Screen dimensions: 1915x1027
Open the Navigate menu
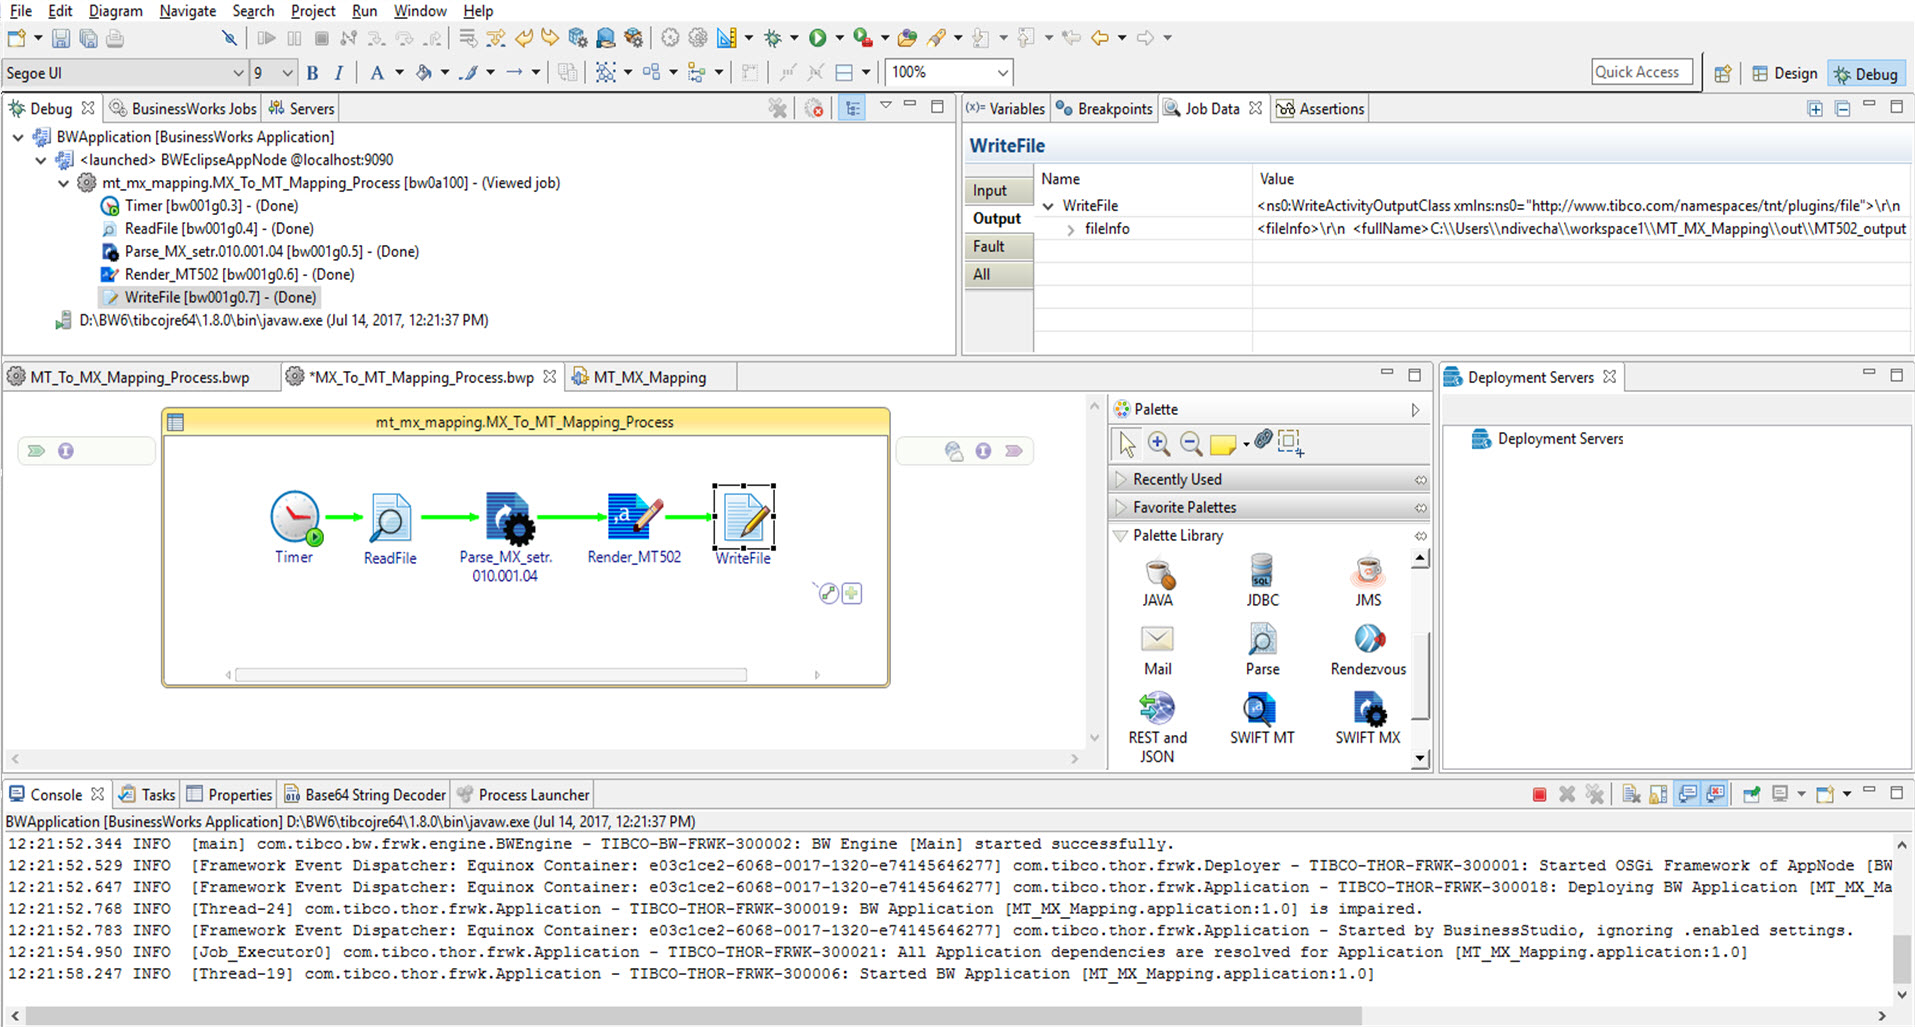click(x=188, y=11)
